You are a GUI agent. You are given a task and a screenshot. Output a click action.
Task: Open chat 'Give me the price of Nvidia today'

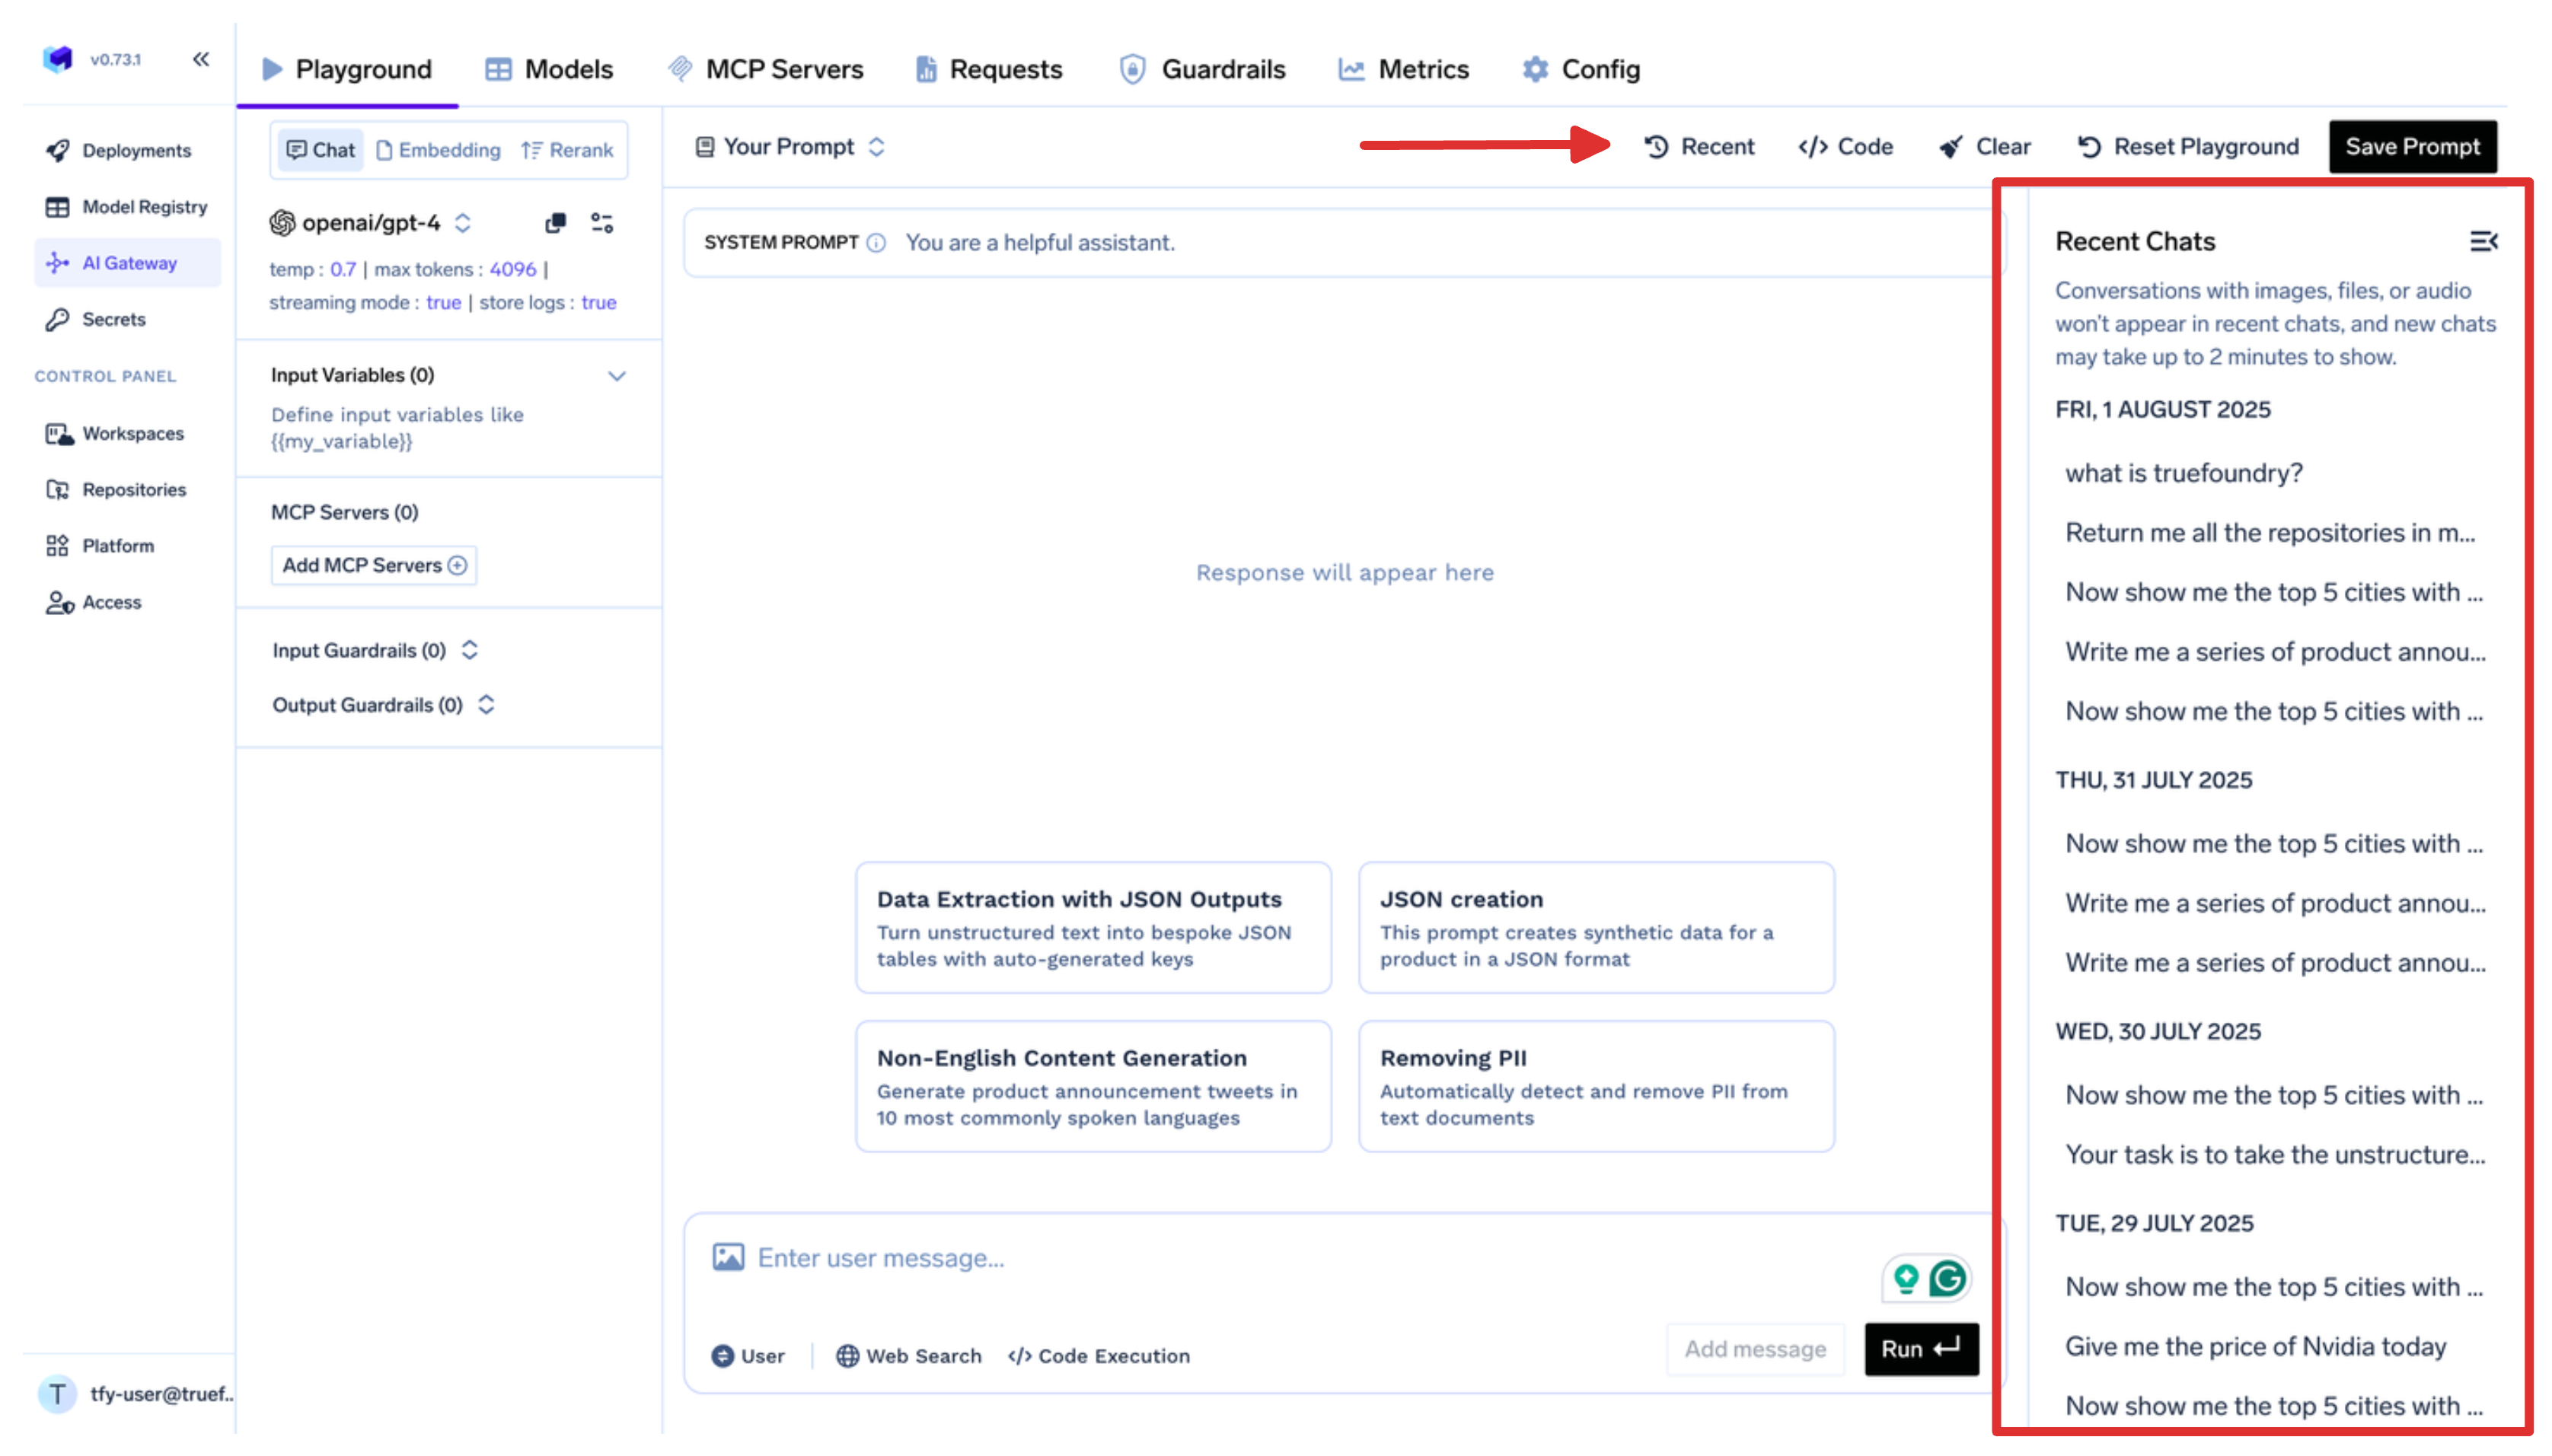2255,1346
